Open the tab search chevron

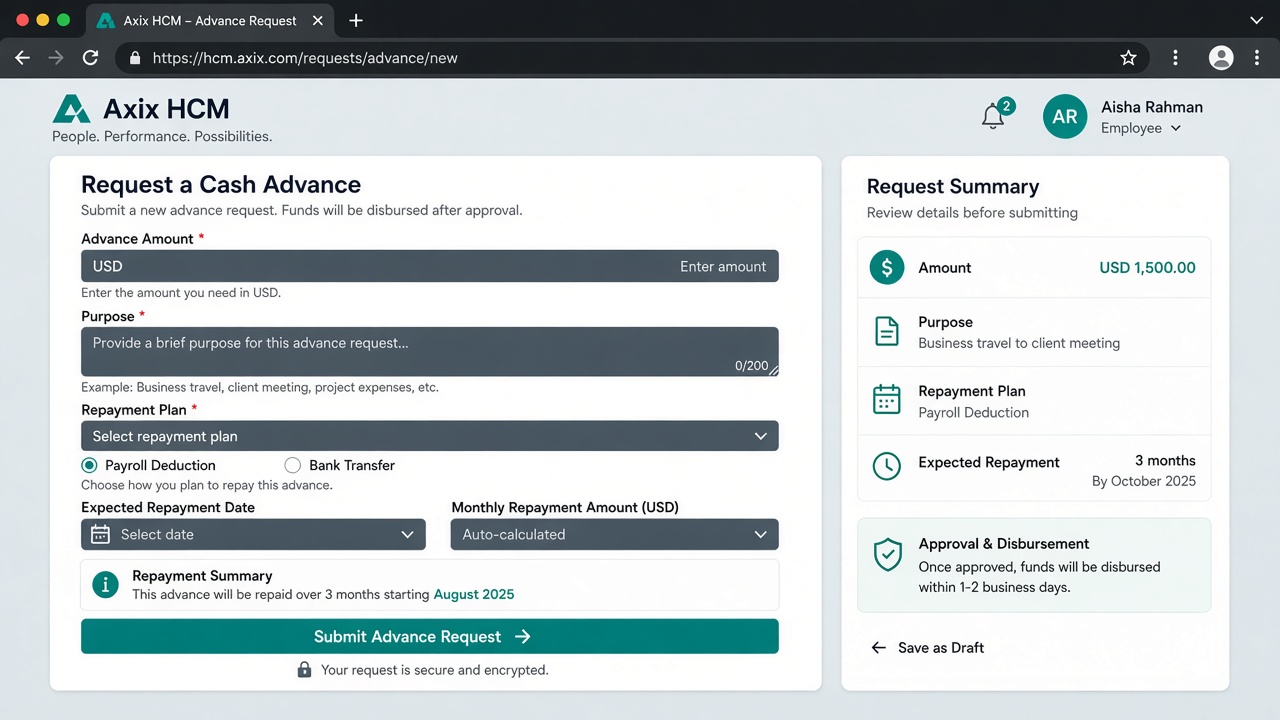point(1257,20)
